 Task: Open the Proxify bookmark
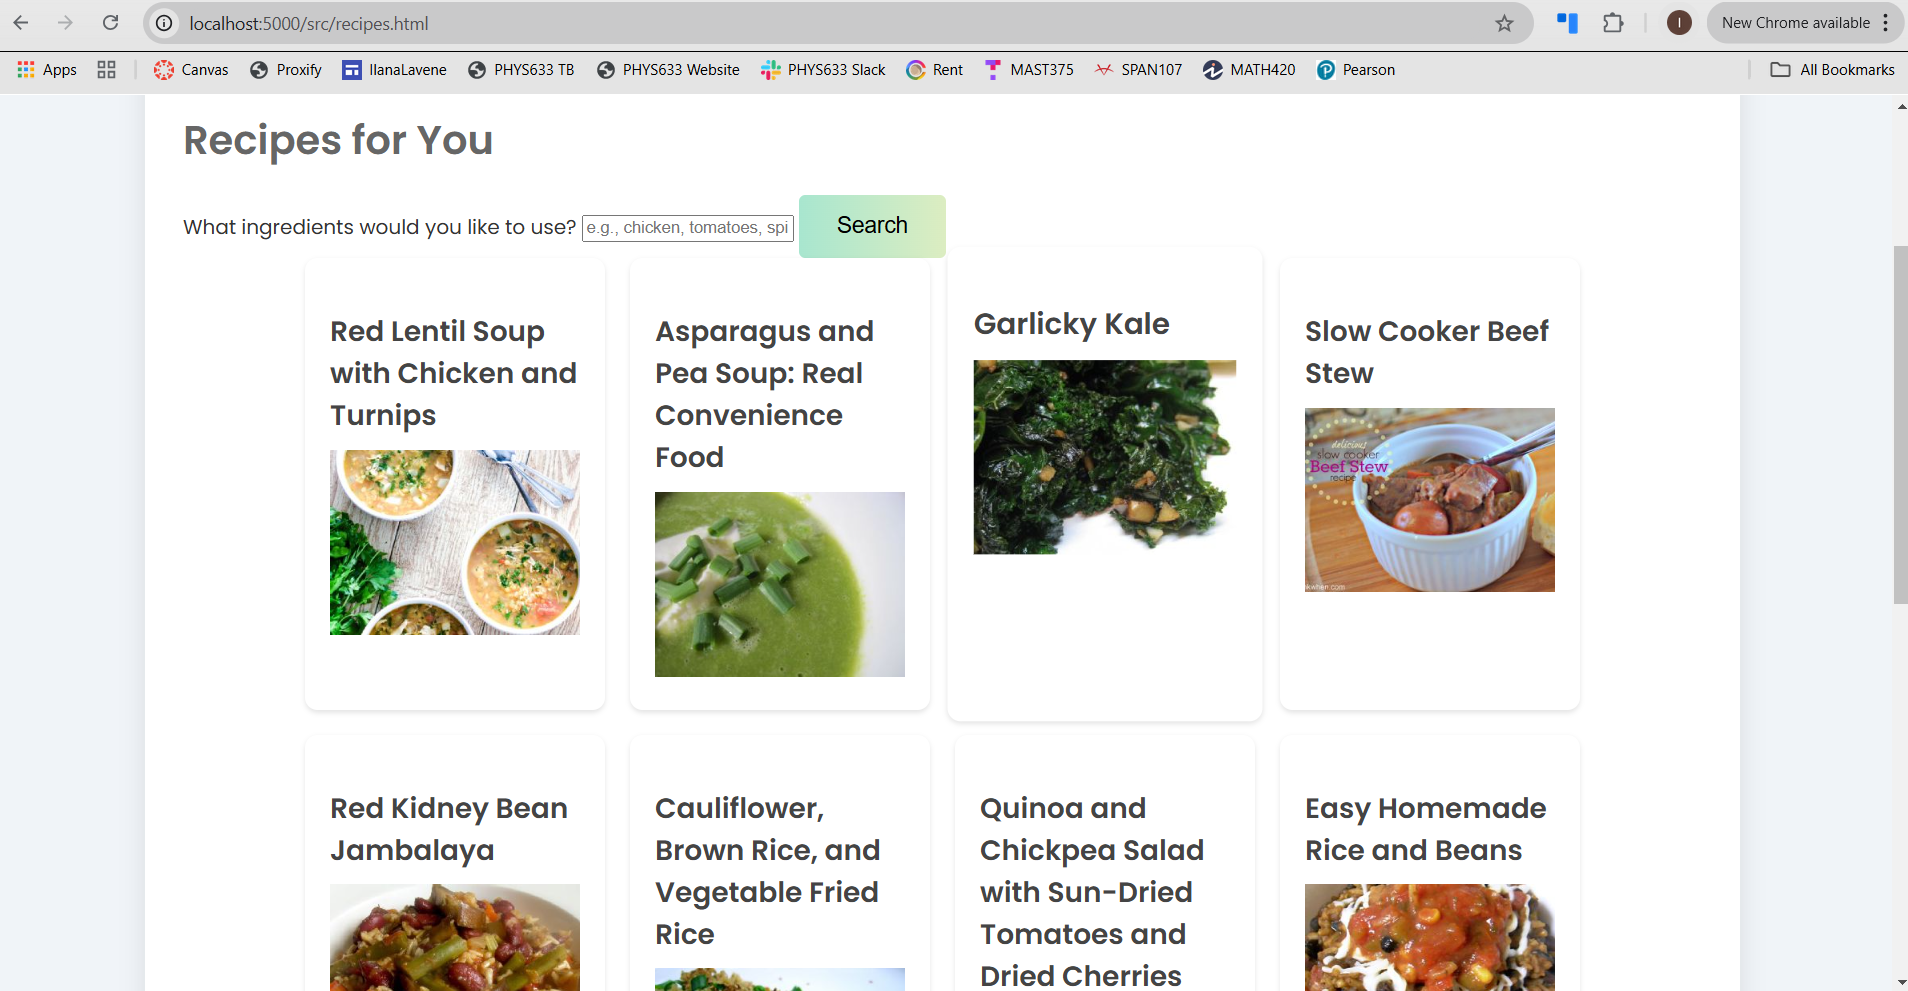(x=286, y=70)
